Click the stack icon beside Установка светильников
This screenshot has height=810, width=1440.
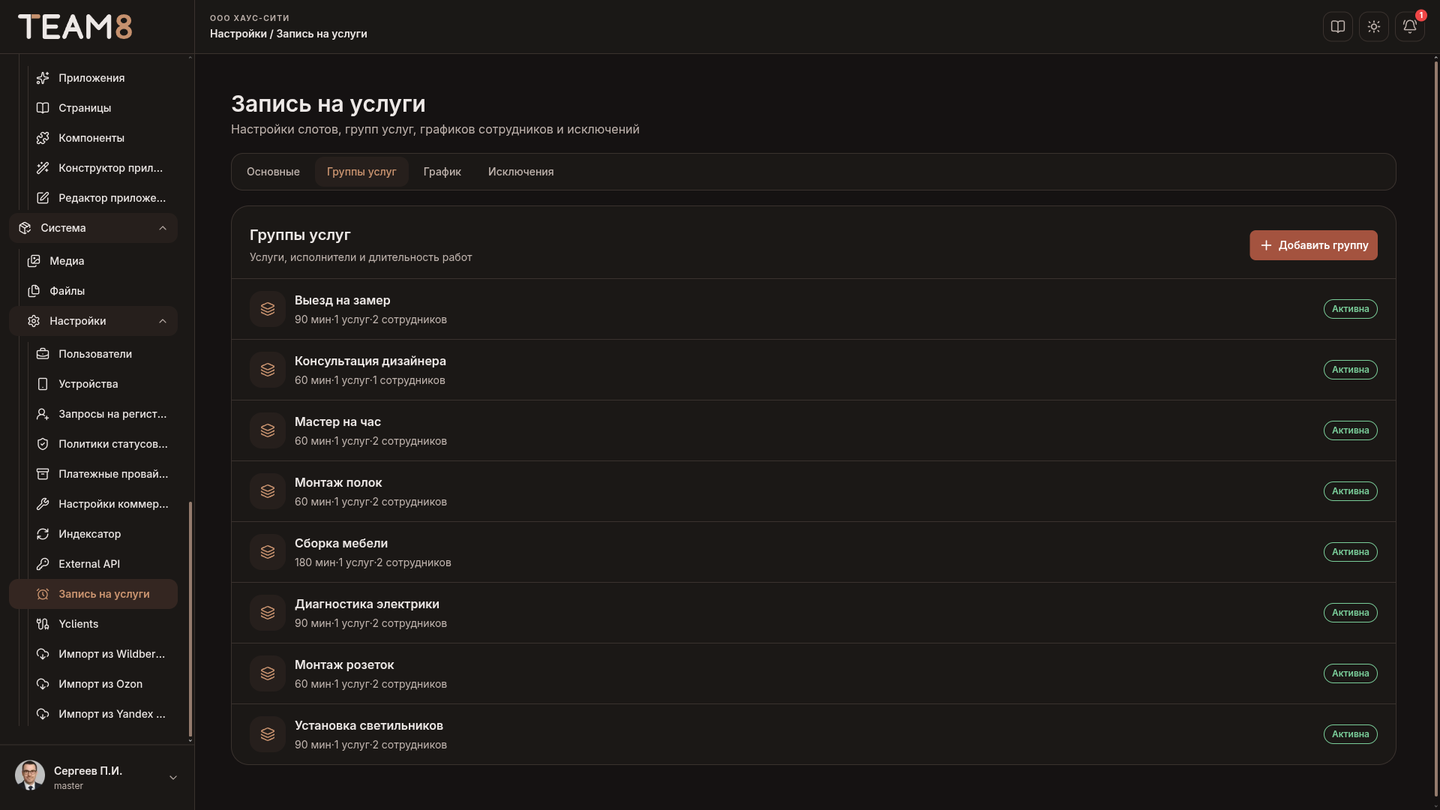268,734
